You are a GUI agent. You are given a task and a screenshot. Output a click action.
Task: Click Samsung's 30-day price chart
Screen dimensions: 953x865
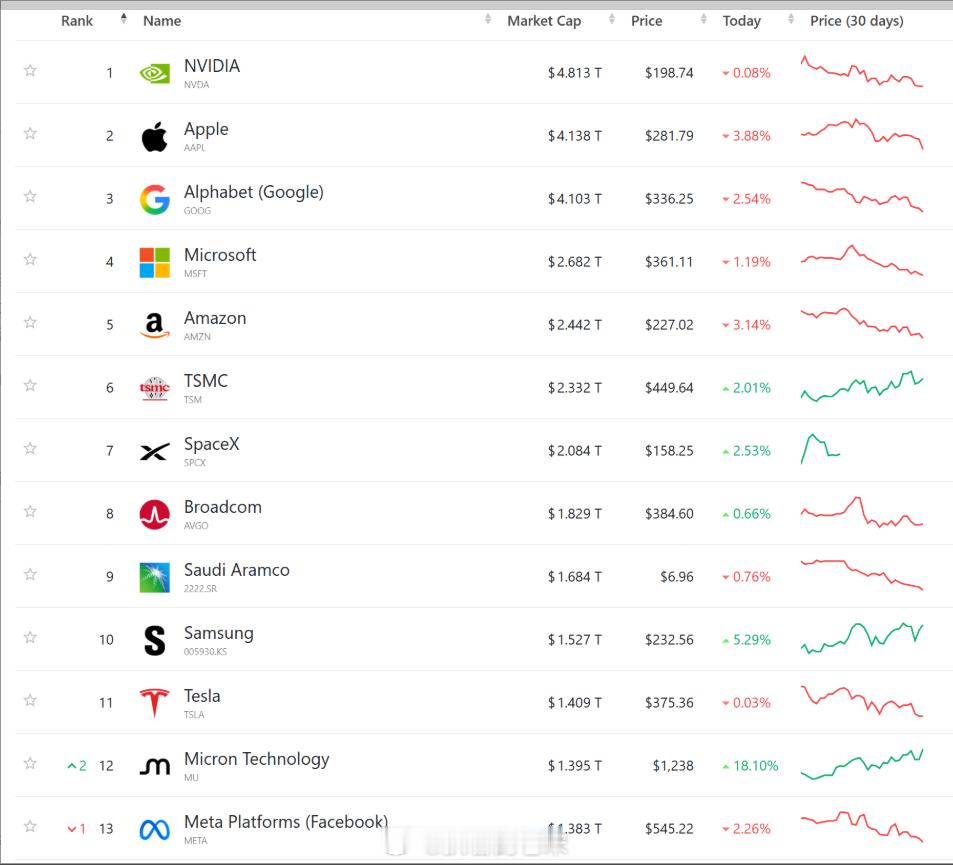click(862, 638)
